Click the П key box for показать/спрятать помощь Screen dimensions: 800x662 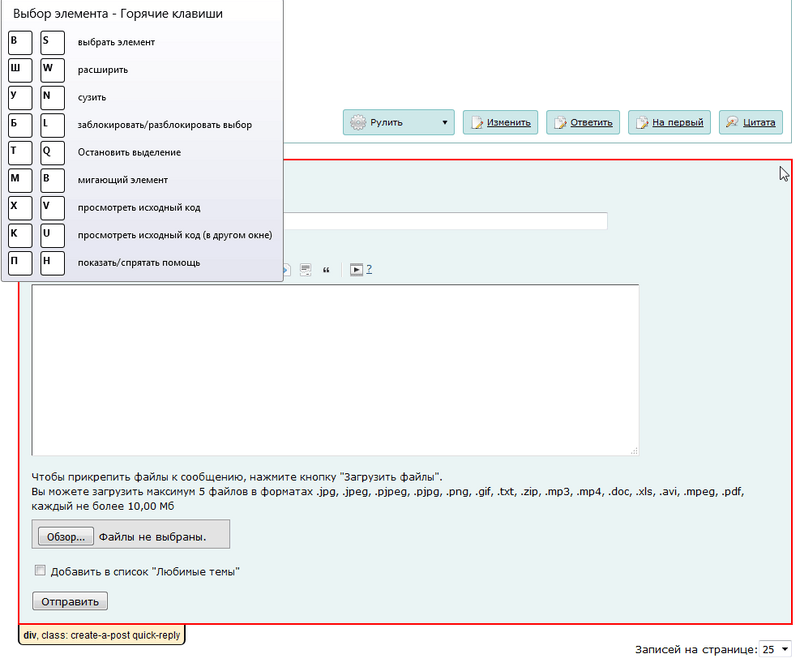(20, 263)
